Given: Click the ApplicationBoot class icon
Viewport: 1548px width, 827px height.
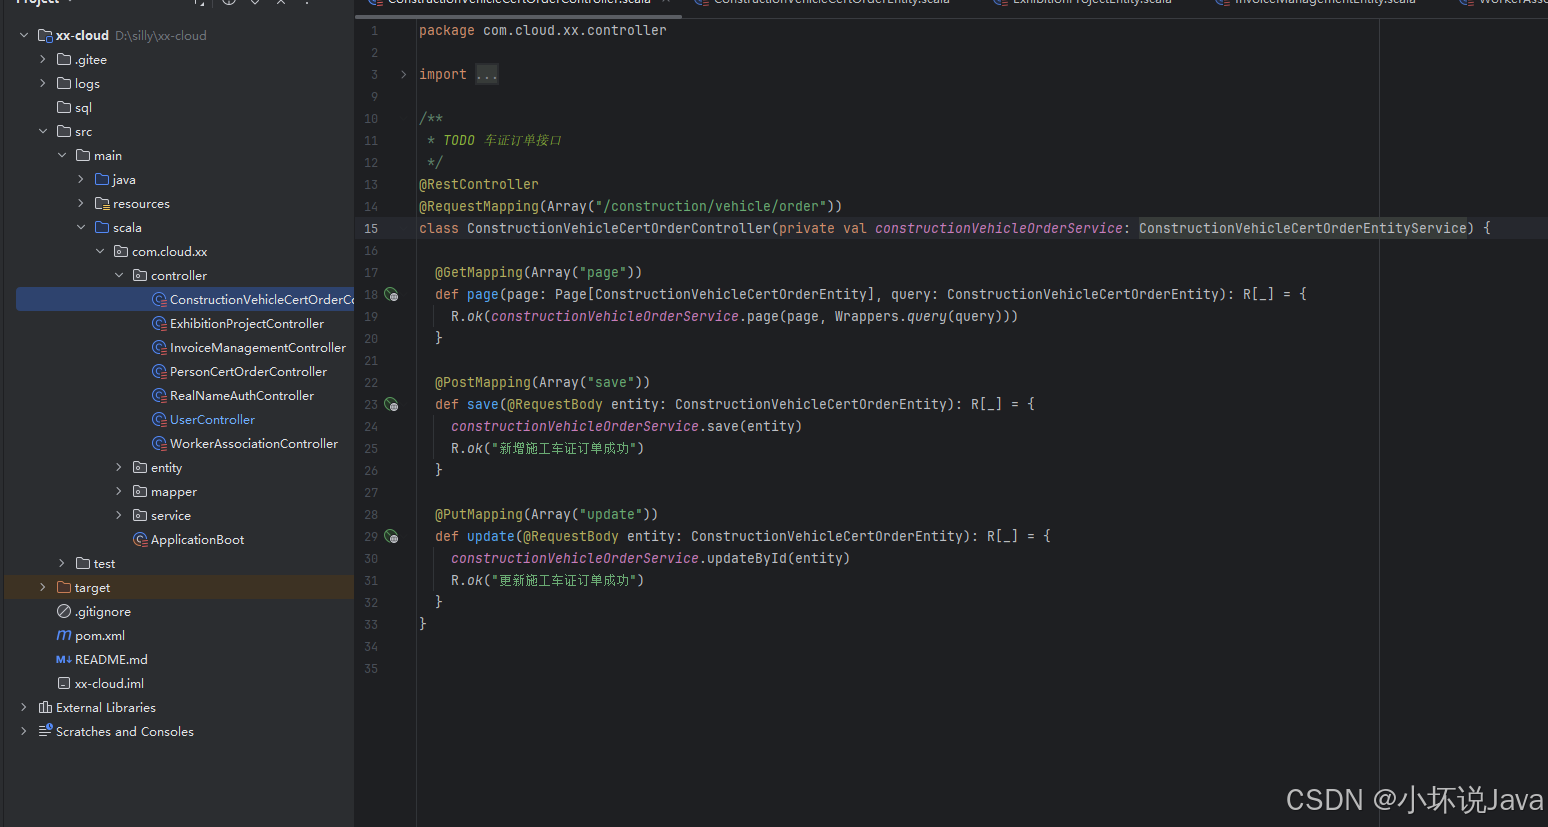Looking at the screenshot, I should [x=140, y=539].
